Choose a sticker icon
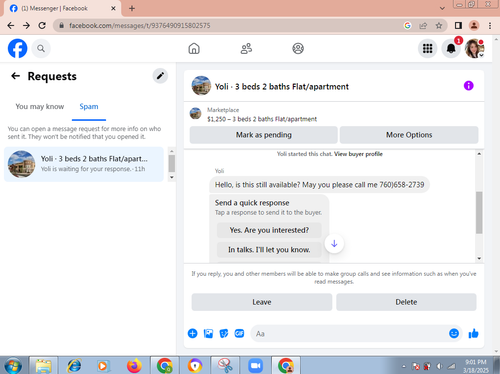 [224, 333]
